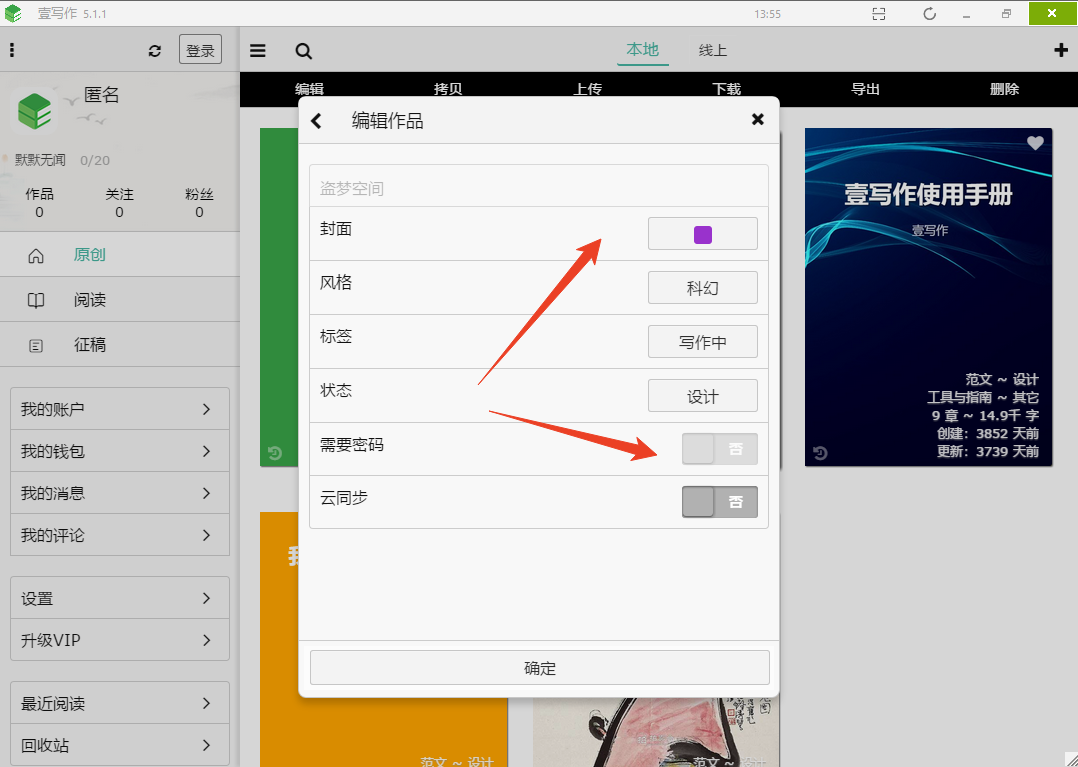Click the 粉丝 count in profile
This screenshot has height=767, width=1078.
(199, 203)
